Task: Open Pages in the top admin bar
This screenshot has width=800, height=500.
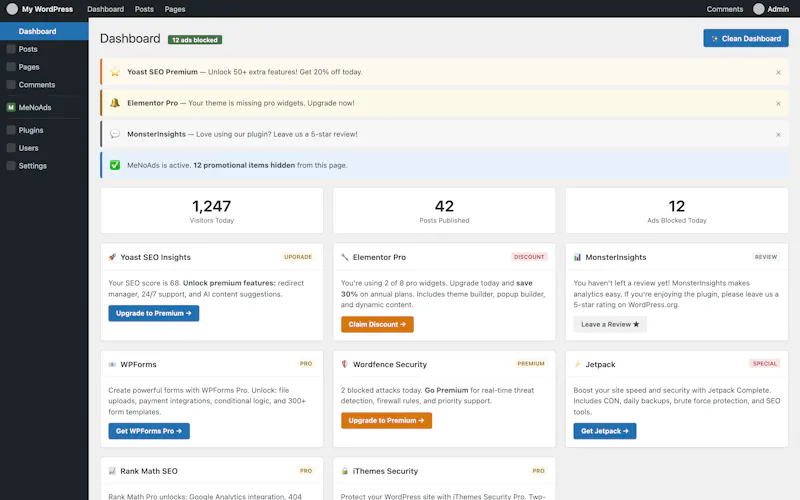Action: point(175,9)
